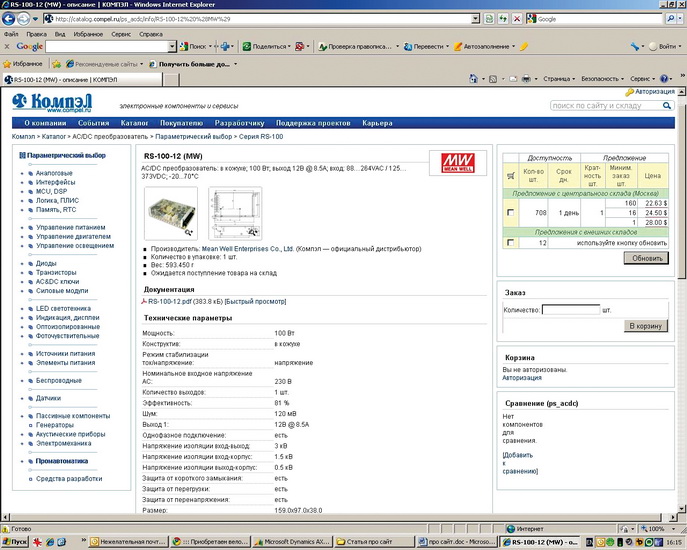Screen dimensions: 687x550
Task: Go back with the browser Back arrow
Action: coord(9,19)
